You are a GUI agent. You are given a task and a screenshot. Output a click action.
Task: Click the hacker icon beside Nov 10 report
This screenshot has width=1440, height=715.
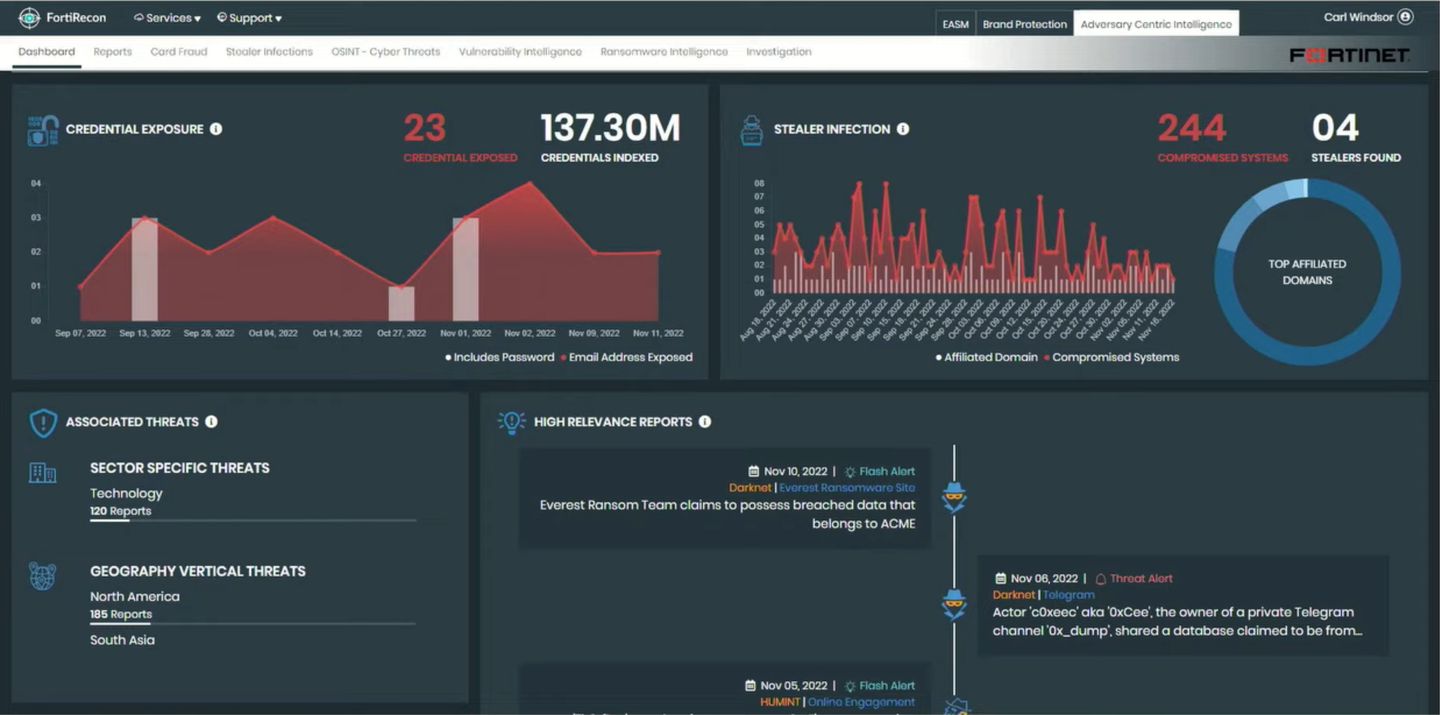click(x=954, y=497)
